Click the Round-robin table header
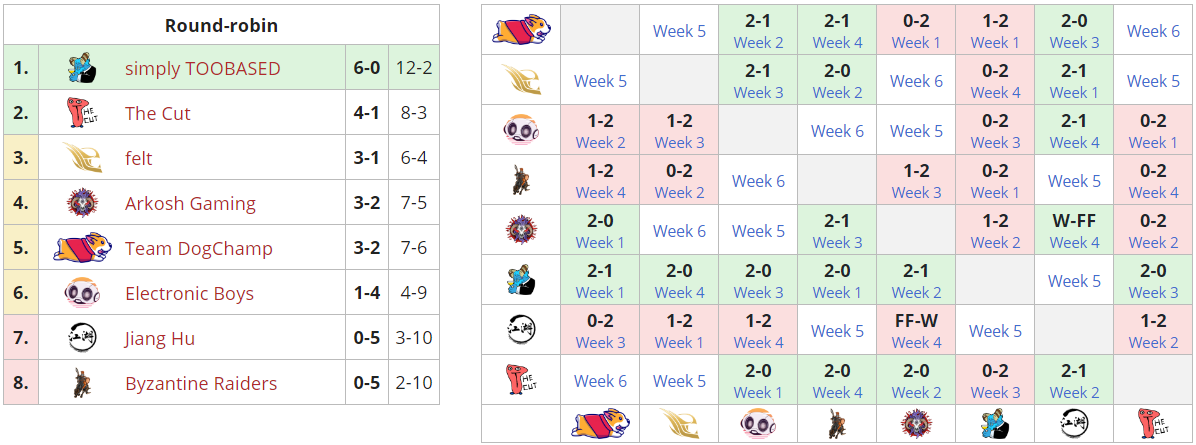This screenshot has height=445, width=1196. (x=221, y=26)
